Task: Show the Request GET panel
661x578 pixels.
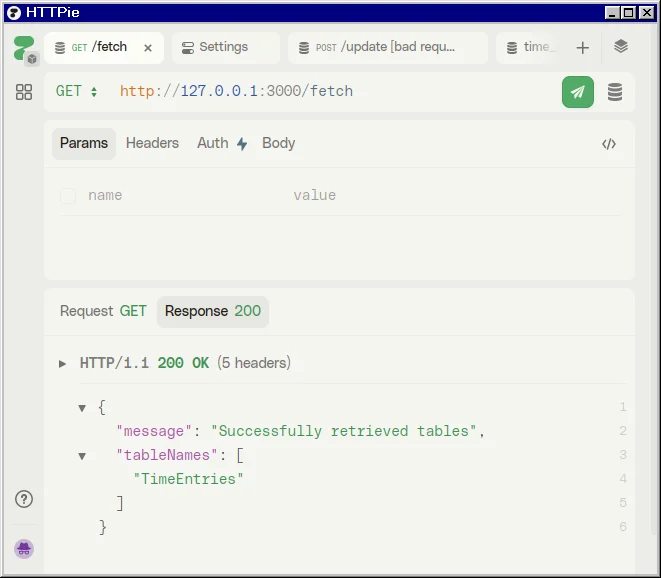Action: point(103,311)
